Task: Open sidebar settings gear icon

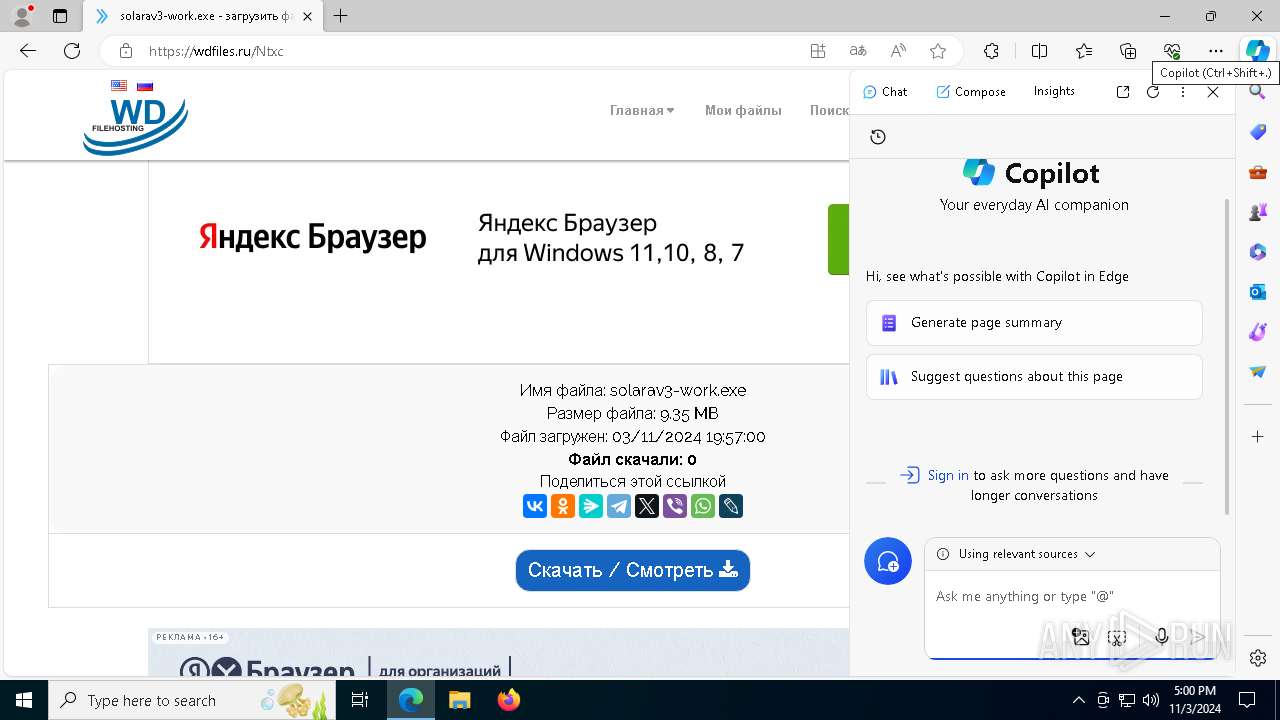Action: click(x=1258, y=657)
